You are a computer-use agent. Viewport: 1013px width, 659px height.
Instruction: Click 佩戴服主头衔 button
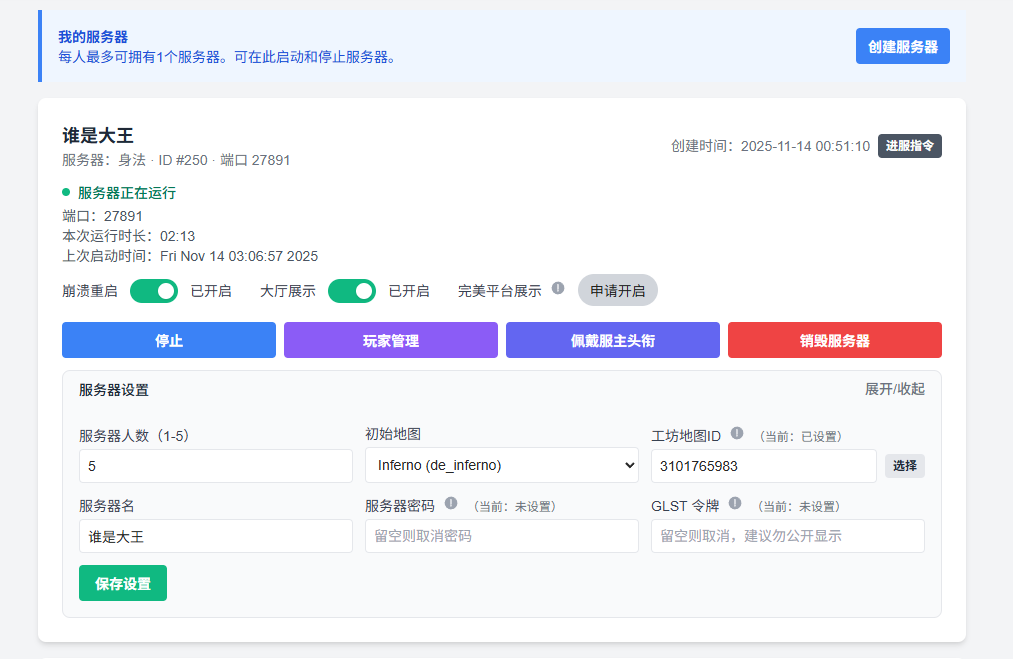612,340
